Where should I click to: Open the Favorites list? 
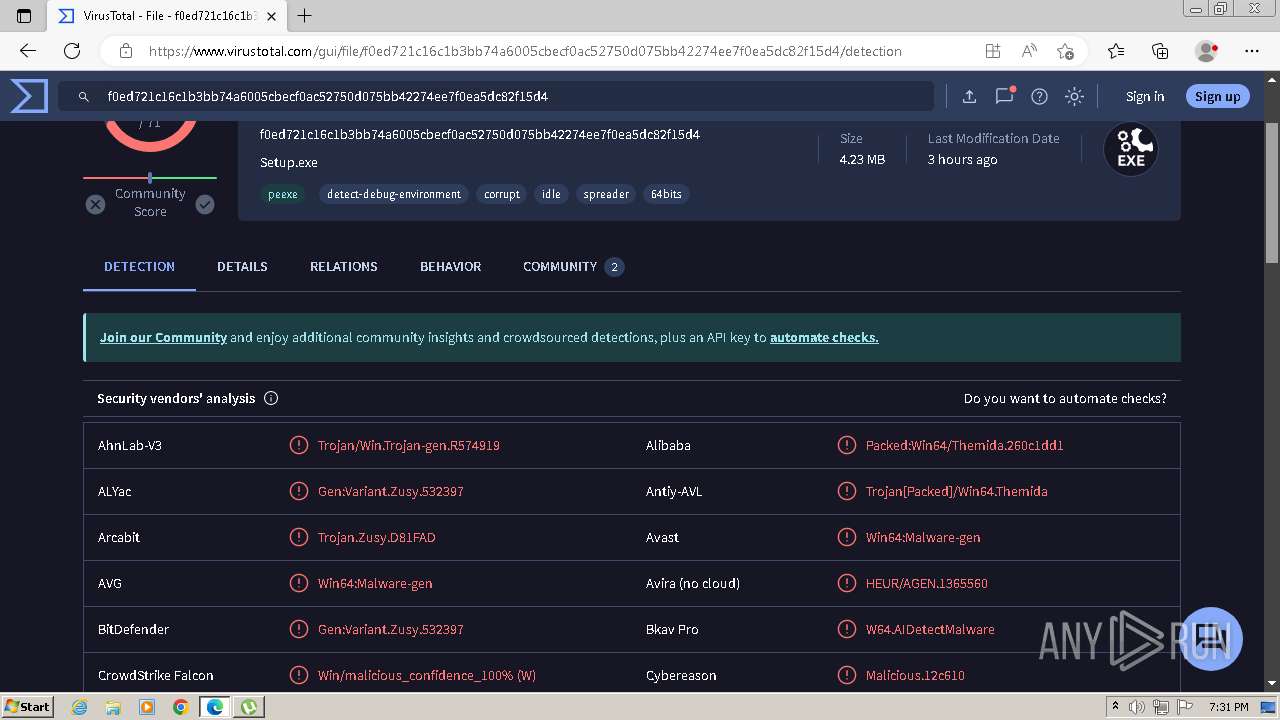click(1116, 51)
